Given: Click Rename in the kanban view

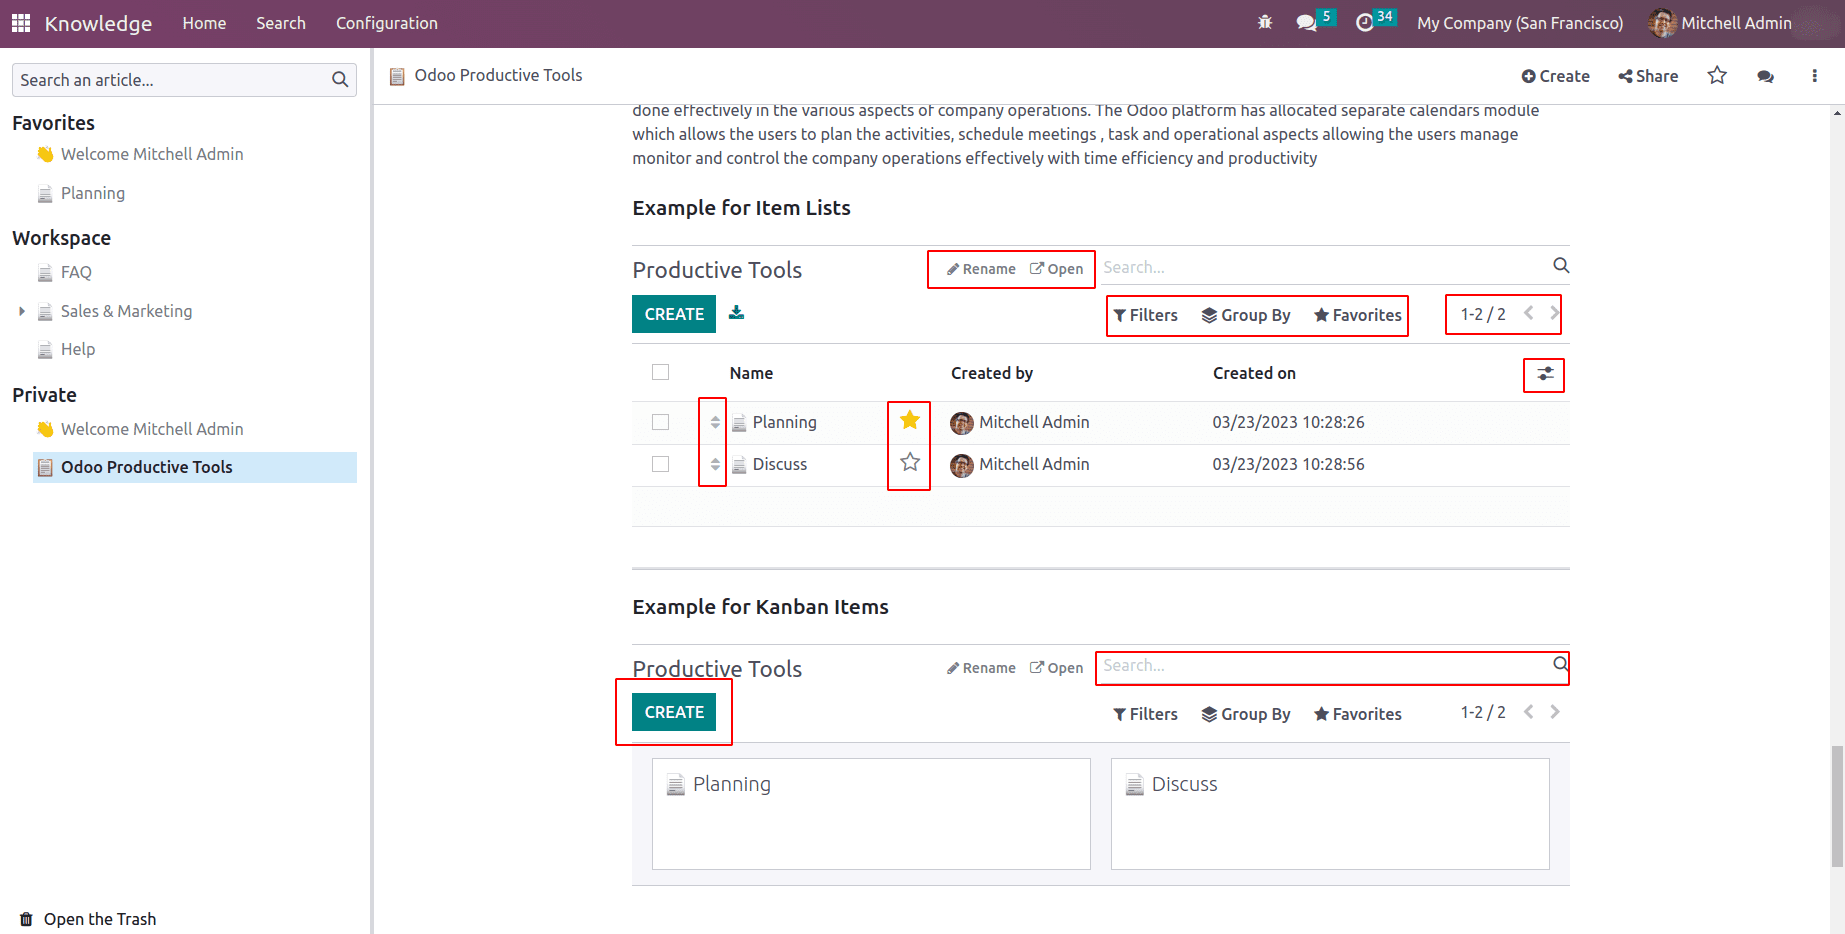Looking at the screenshot, I should pyautogui.click(x=981, y=668).
